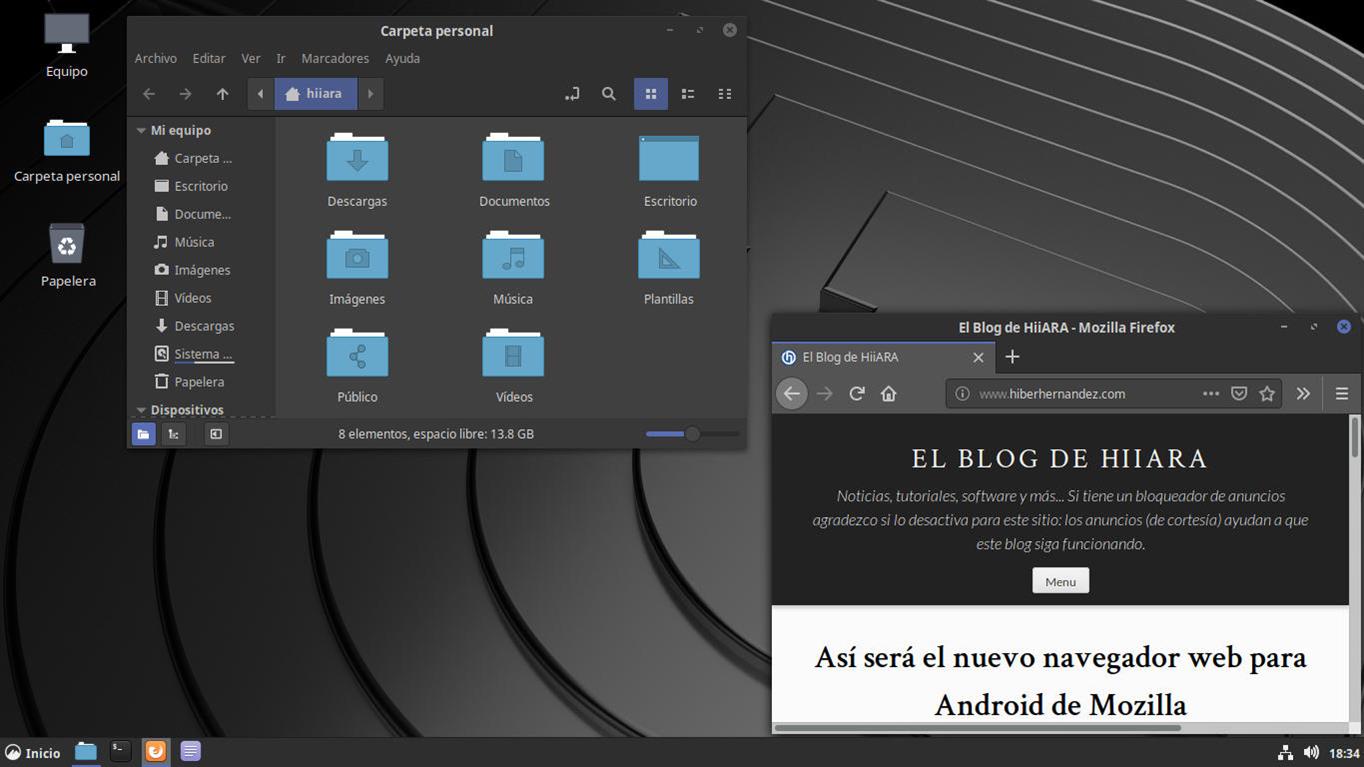Image resolution: width=1364 pixels, height=767 pixels.
Task: Collapse the Dispositivos section
Action: 141,410
